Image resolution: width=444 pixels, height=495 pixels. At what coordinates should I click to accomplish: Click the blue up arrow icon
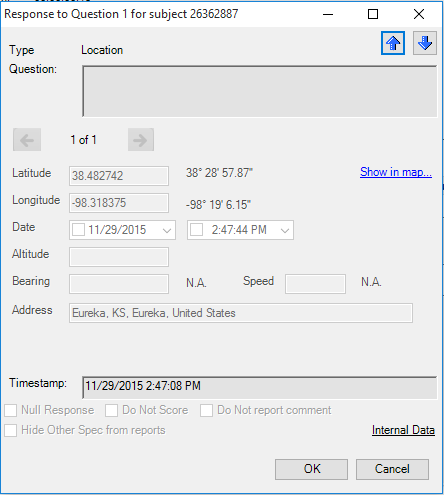393,43
